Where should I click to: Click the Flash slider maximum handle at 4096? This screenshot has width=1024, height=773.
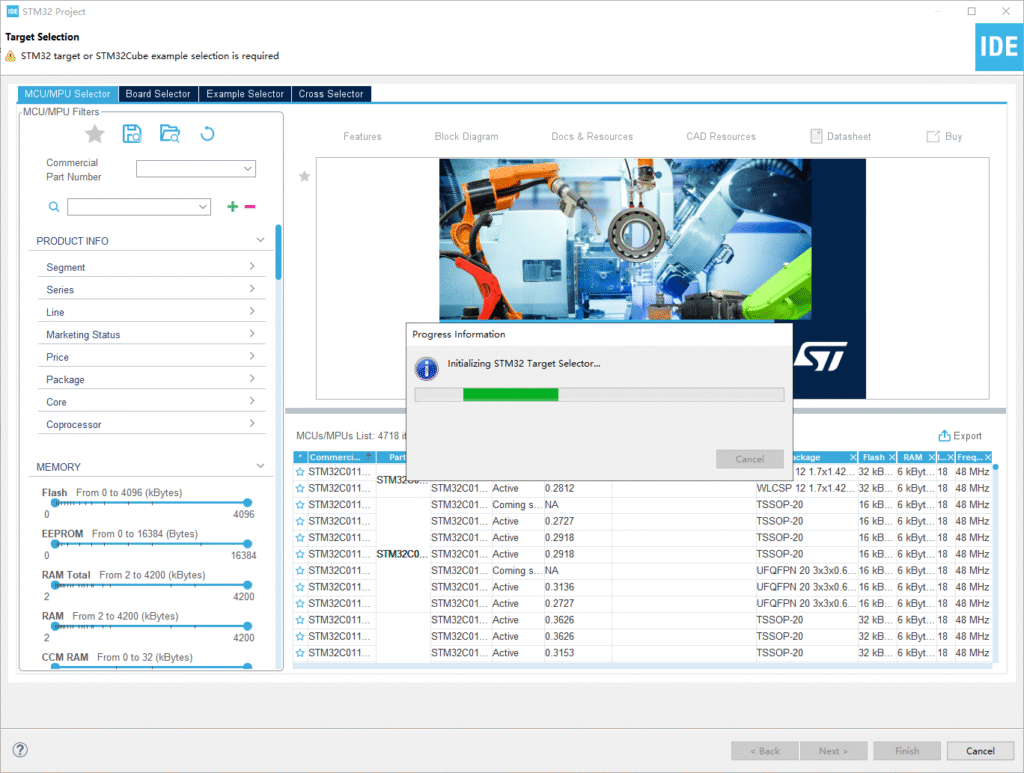pyautogui.click(x=248, y=503)
